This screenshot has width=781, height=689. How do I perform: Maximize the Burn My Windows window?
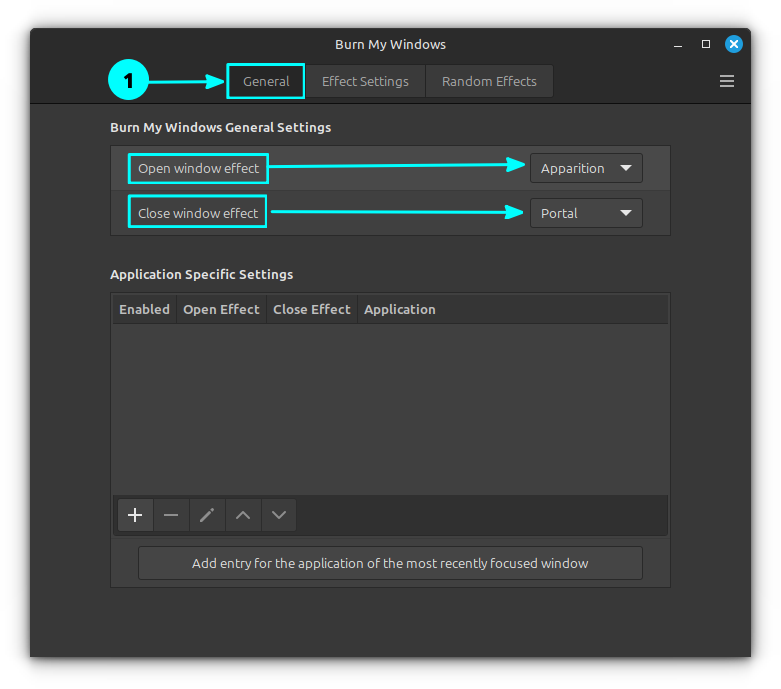click(x=705, y=44)
